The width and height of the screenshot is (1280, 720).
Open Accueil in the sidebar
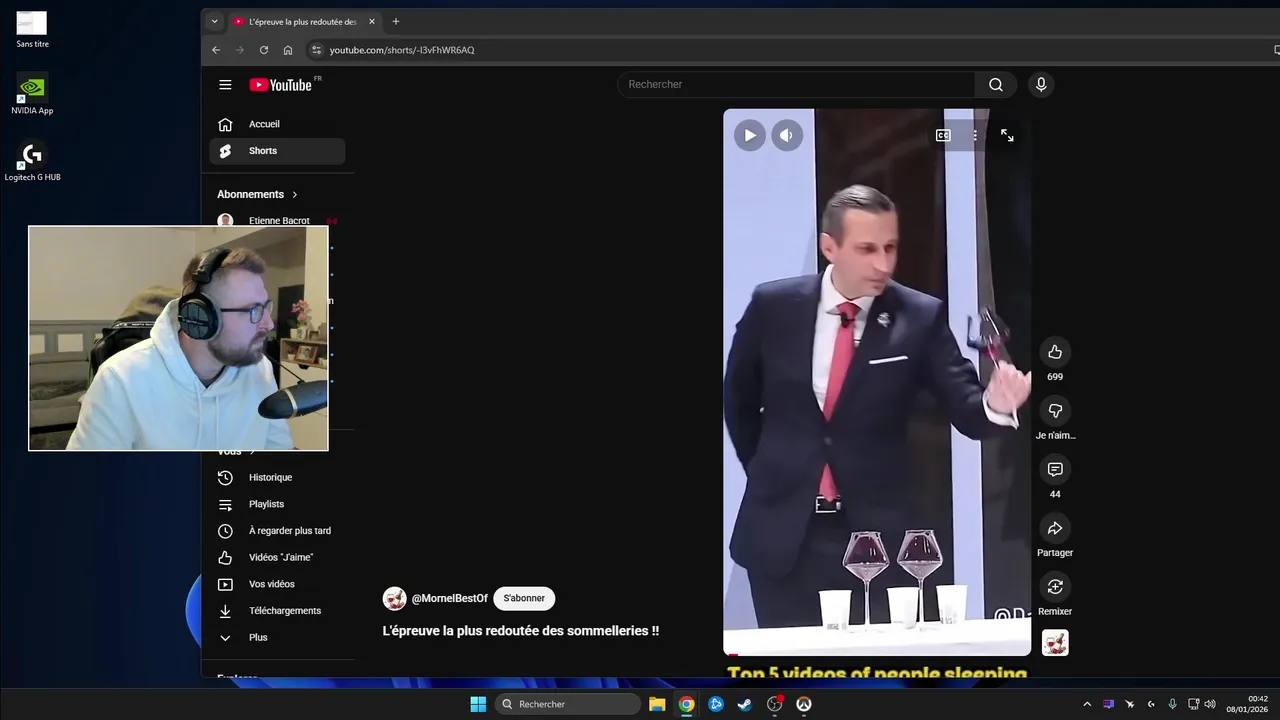coord(277,124)
